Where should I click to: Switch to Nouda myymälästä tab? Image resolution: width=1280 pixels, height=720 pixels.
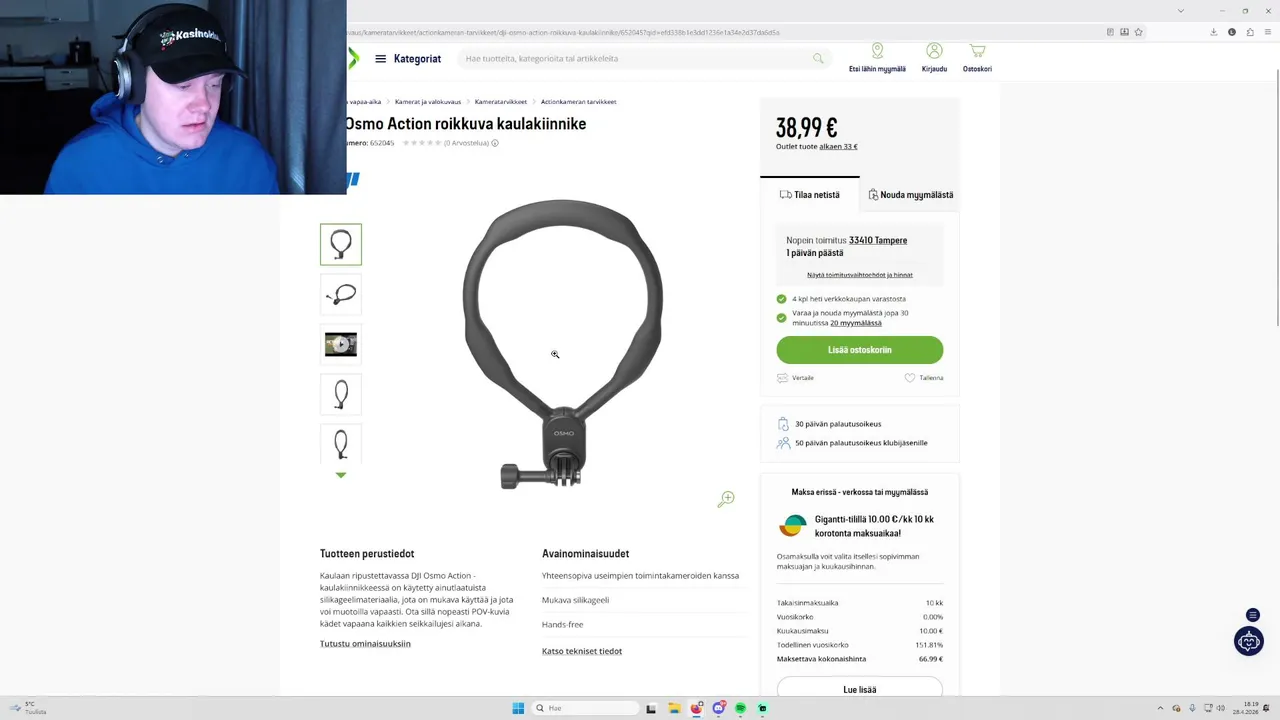coord(910,195)
